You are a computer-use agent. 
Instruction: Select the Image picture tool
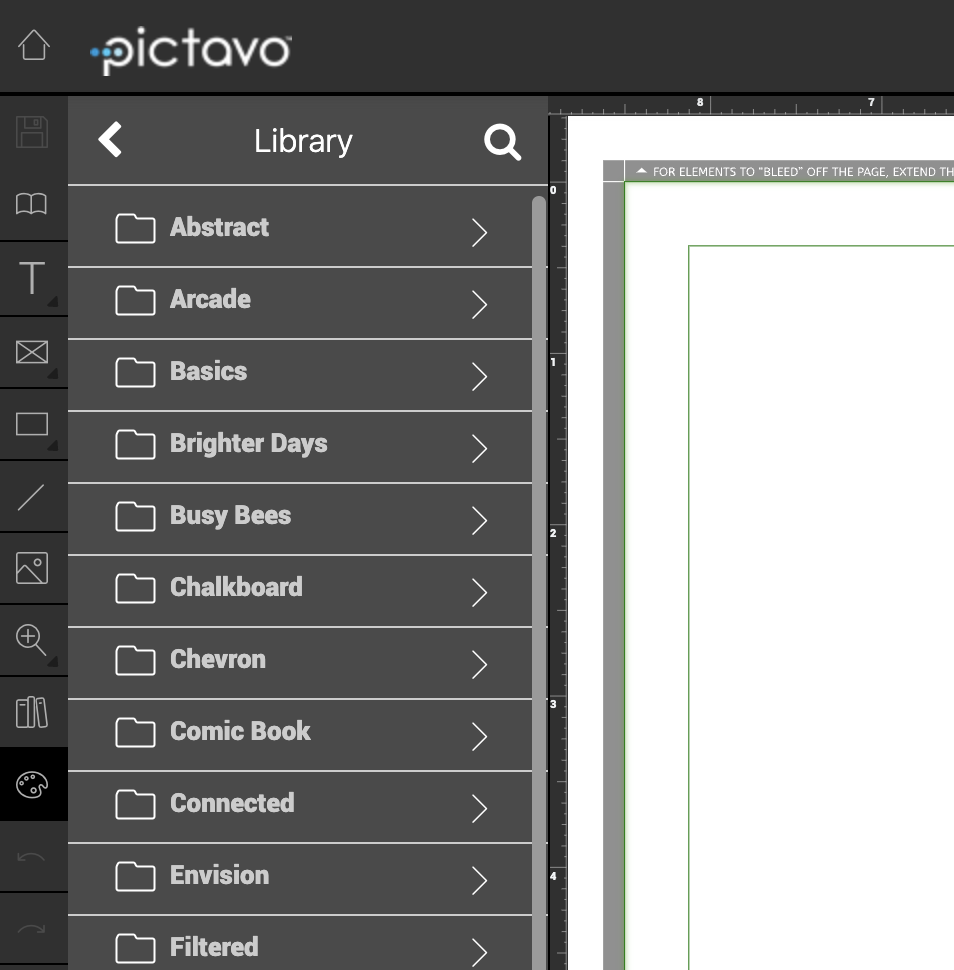pos(32,568)
